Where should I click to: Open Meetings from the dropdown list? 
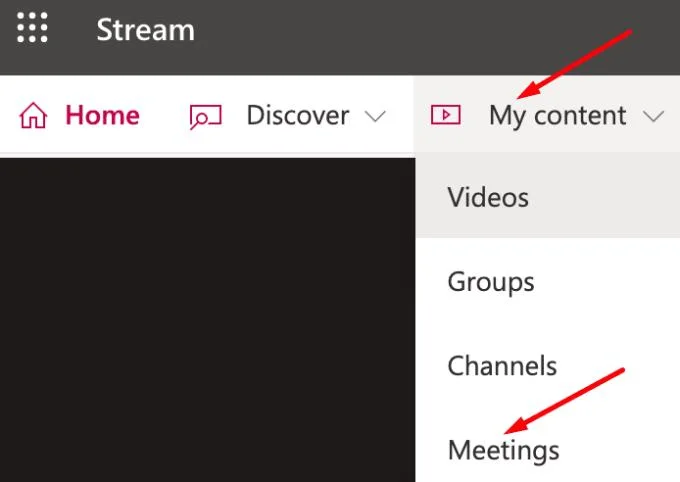[548, 450]
